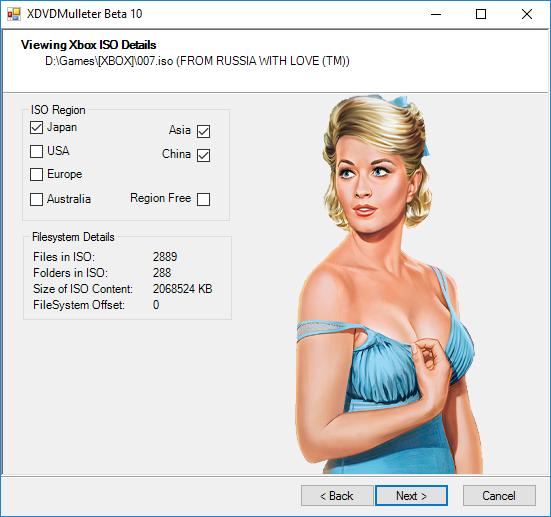This screenshot has height=517, width=551.
Task: Minimize the XDVDMulleter window
Action: [x=436, y=14]
